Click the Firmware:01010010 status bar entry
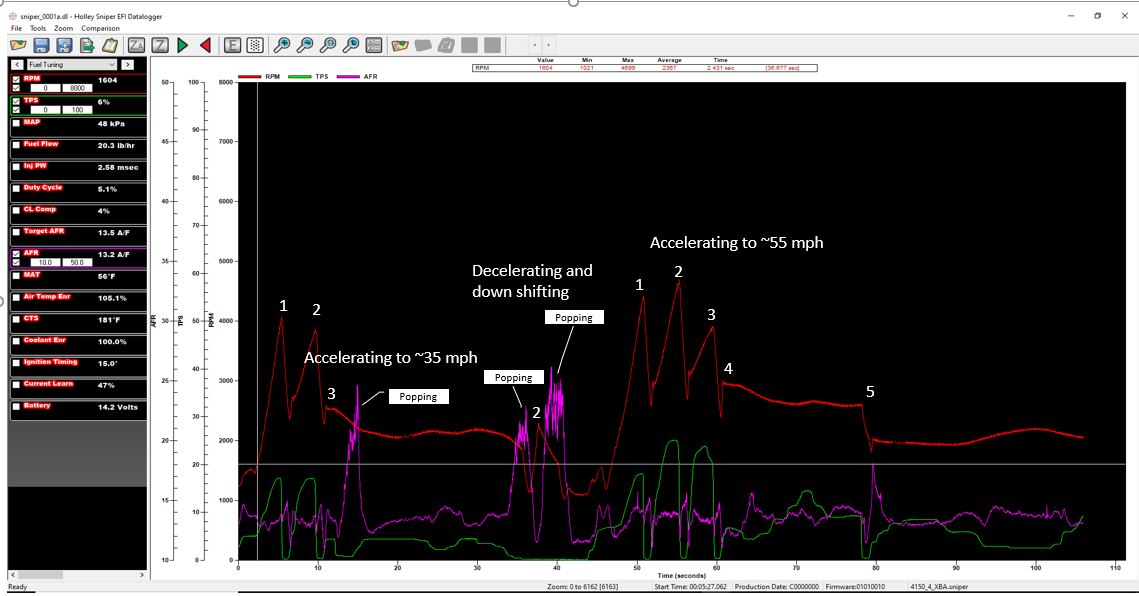Image resolution: width=1139 pixels, height=596 pixels. (855, 587)
